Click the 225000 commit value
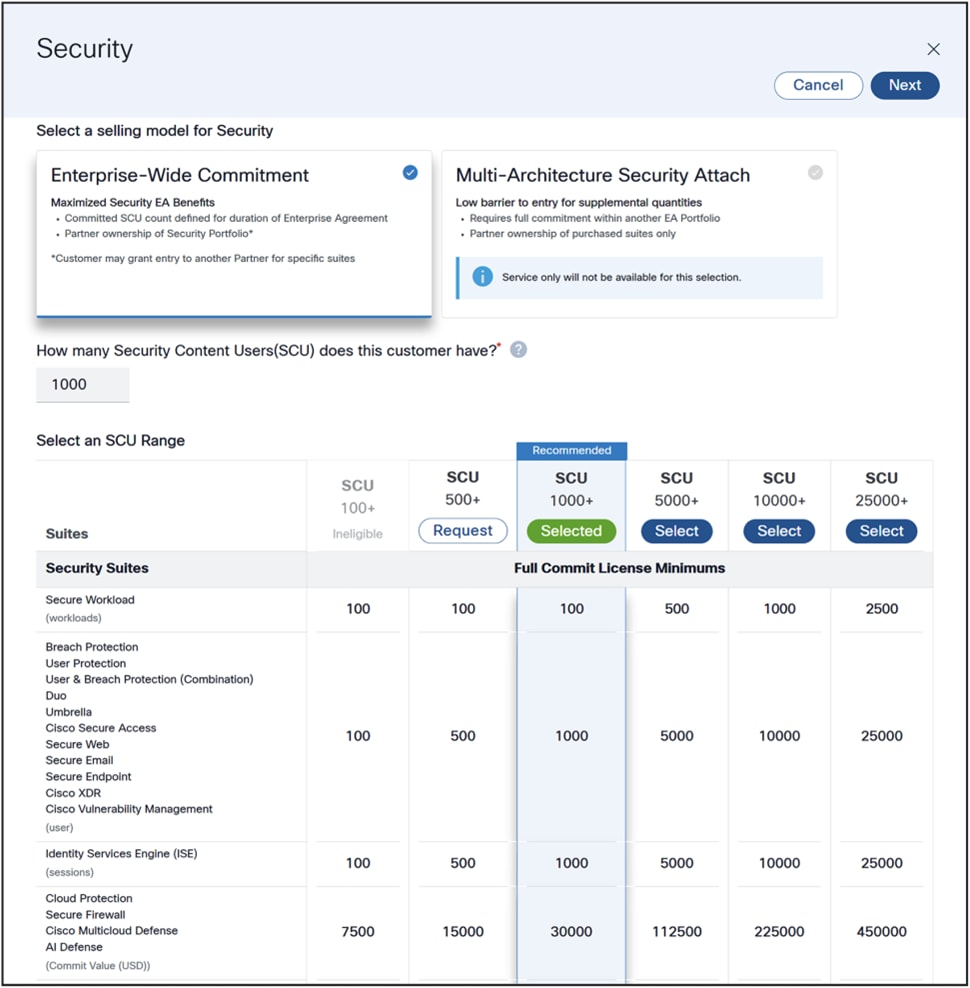This screenshot has width=970, height=988. point(779,931)
